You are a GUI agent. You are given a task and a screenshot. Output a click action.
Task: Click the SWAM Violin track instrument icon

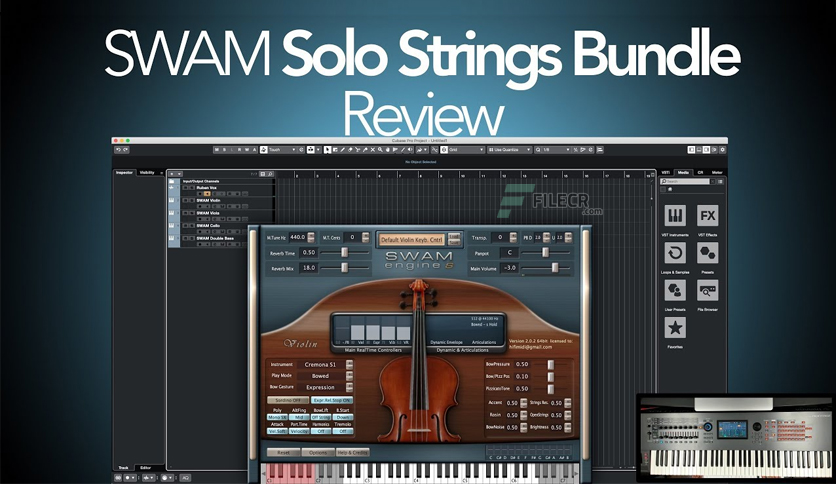pos(172,200)
